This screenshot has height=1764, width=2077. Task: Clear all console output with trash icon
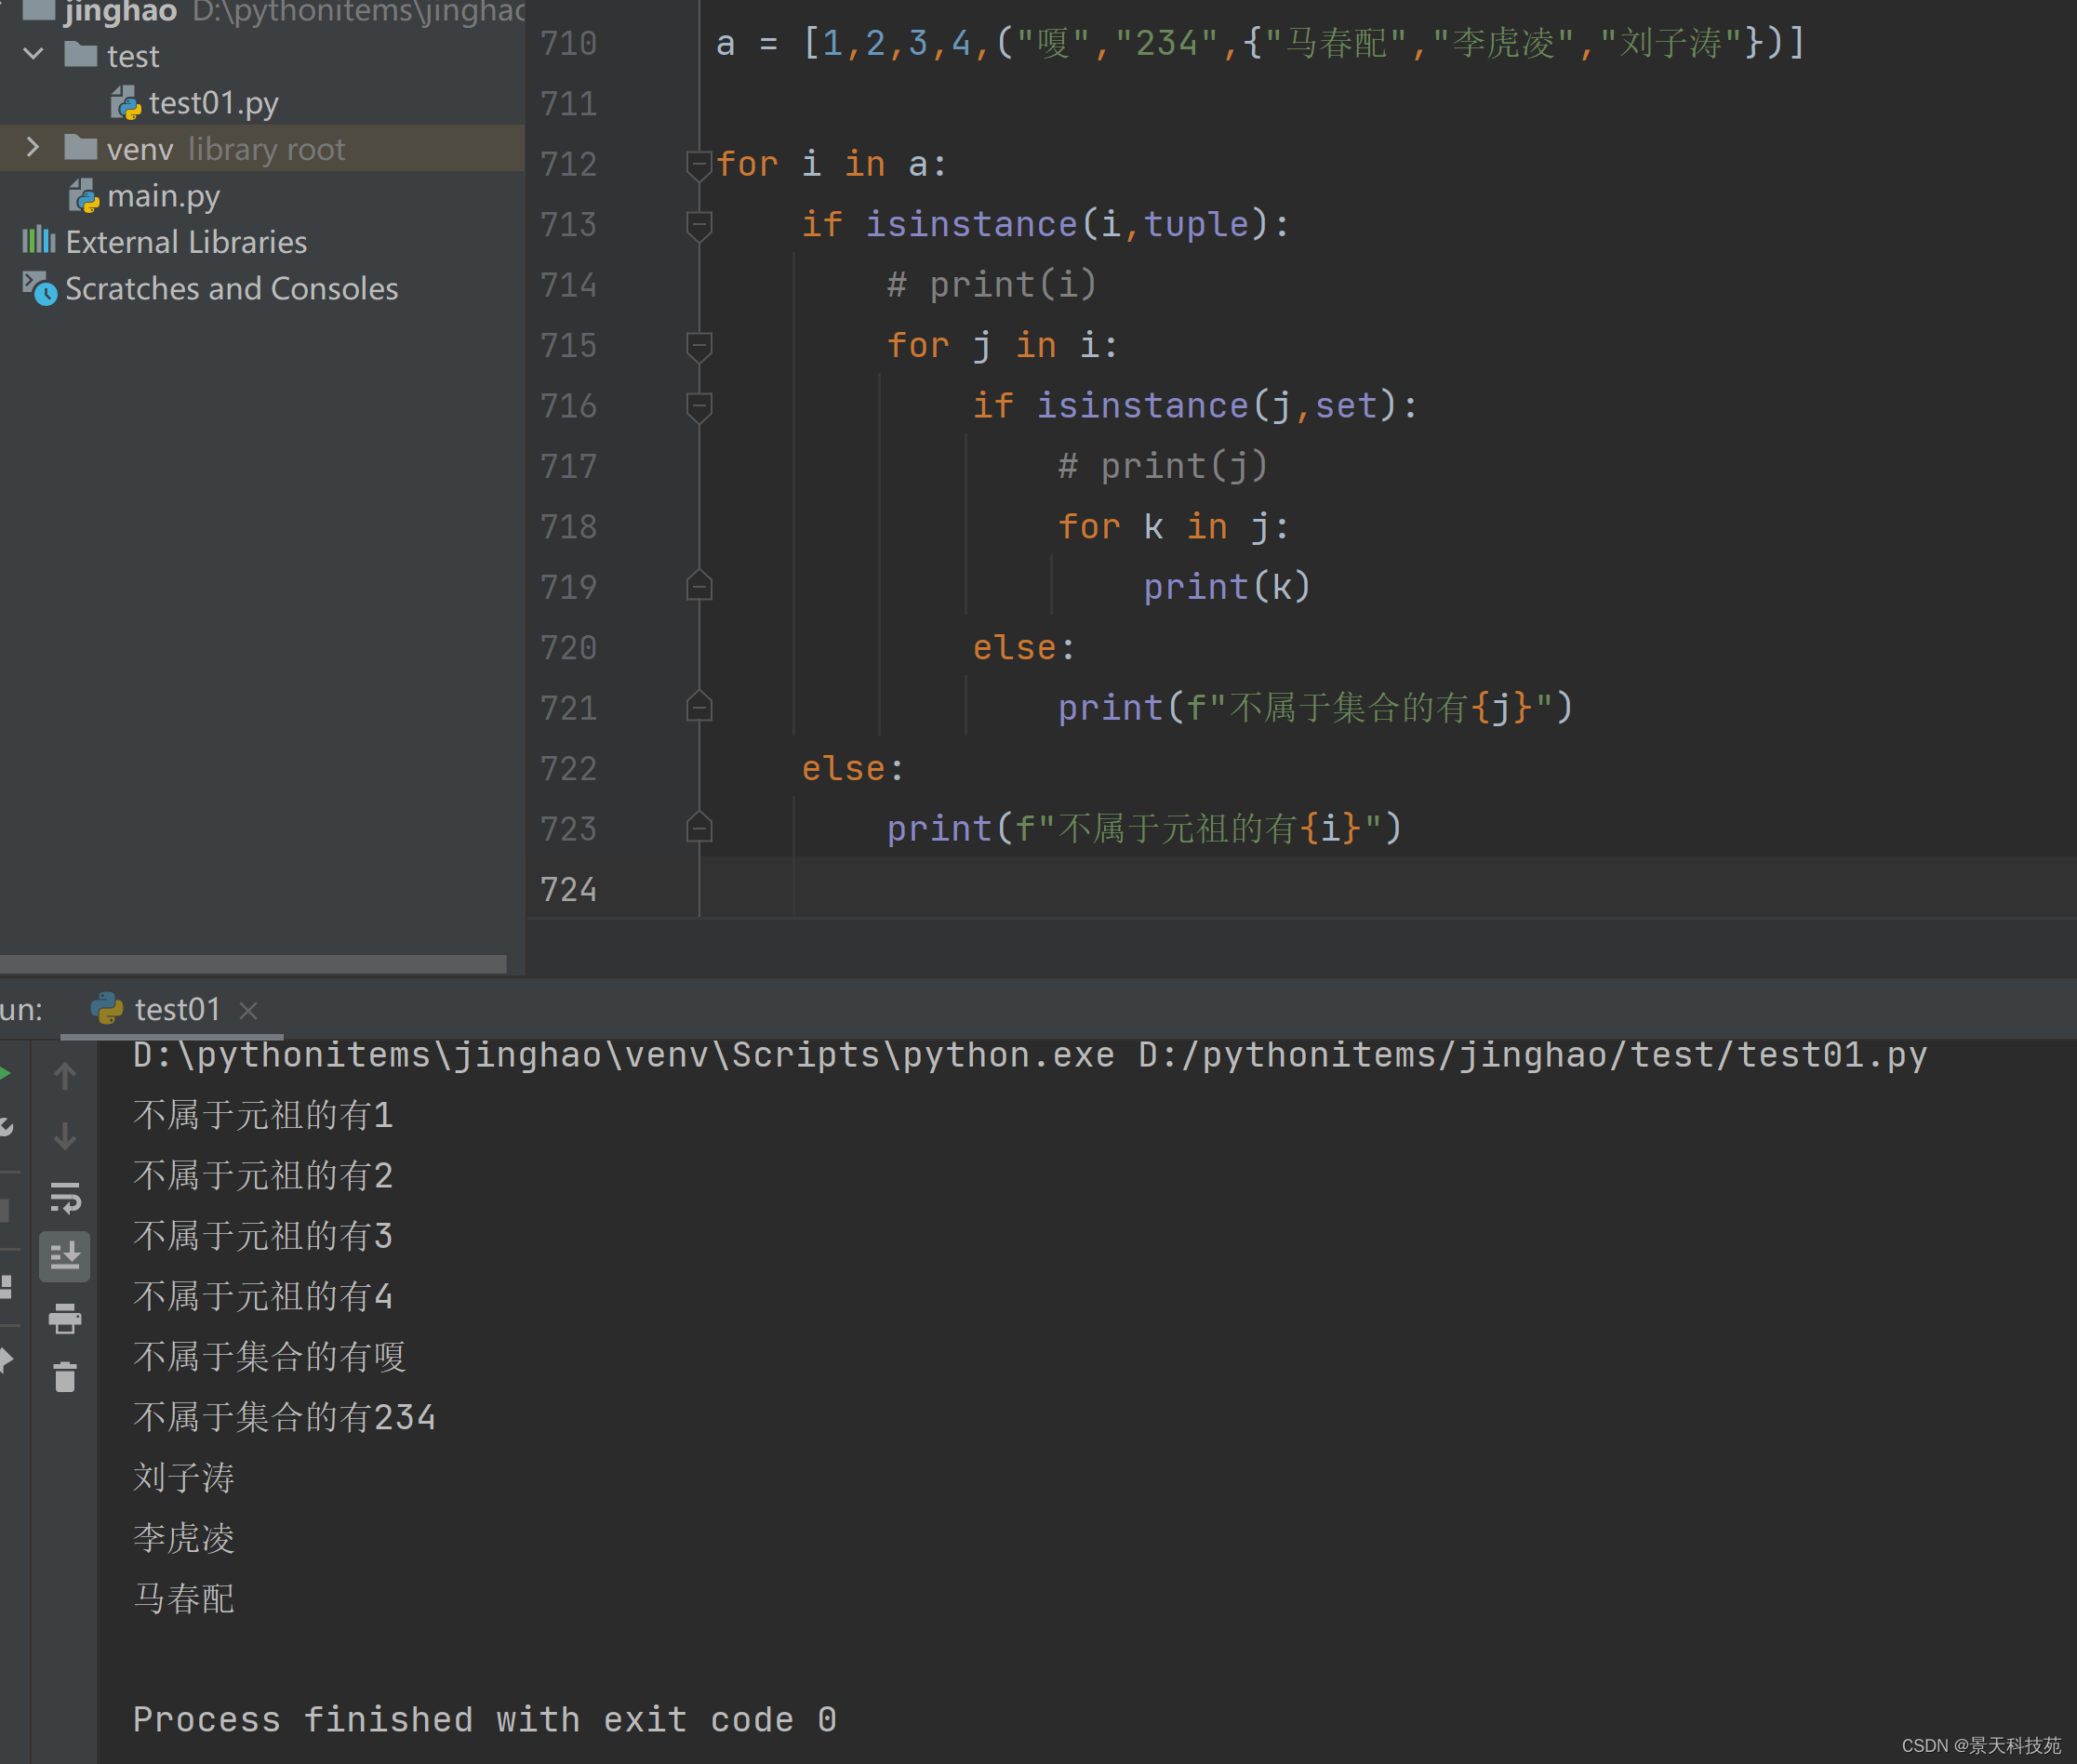[65, 1377]
